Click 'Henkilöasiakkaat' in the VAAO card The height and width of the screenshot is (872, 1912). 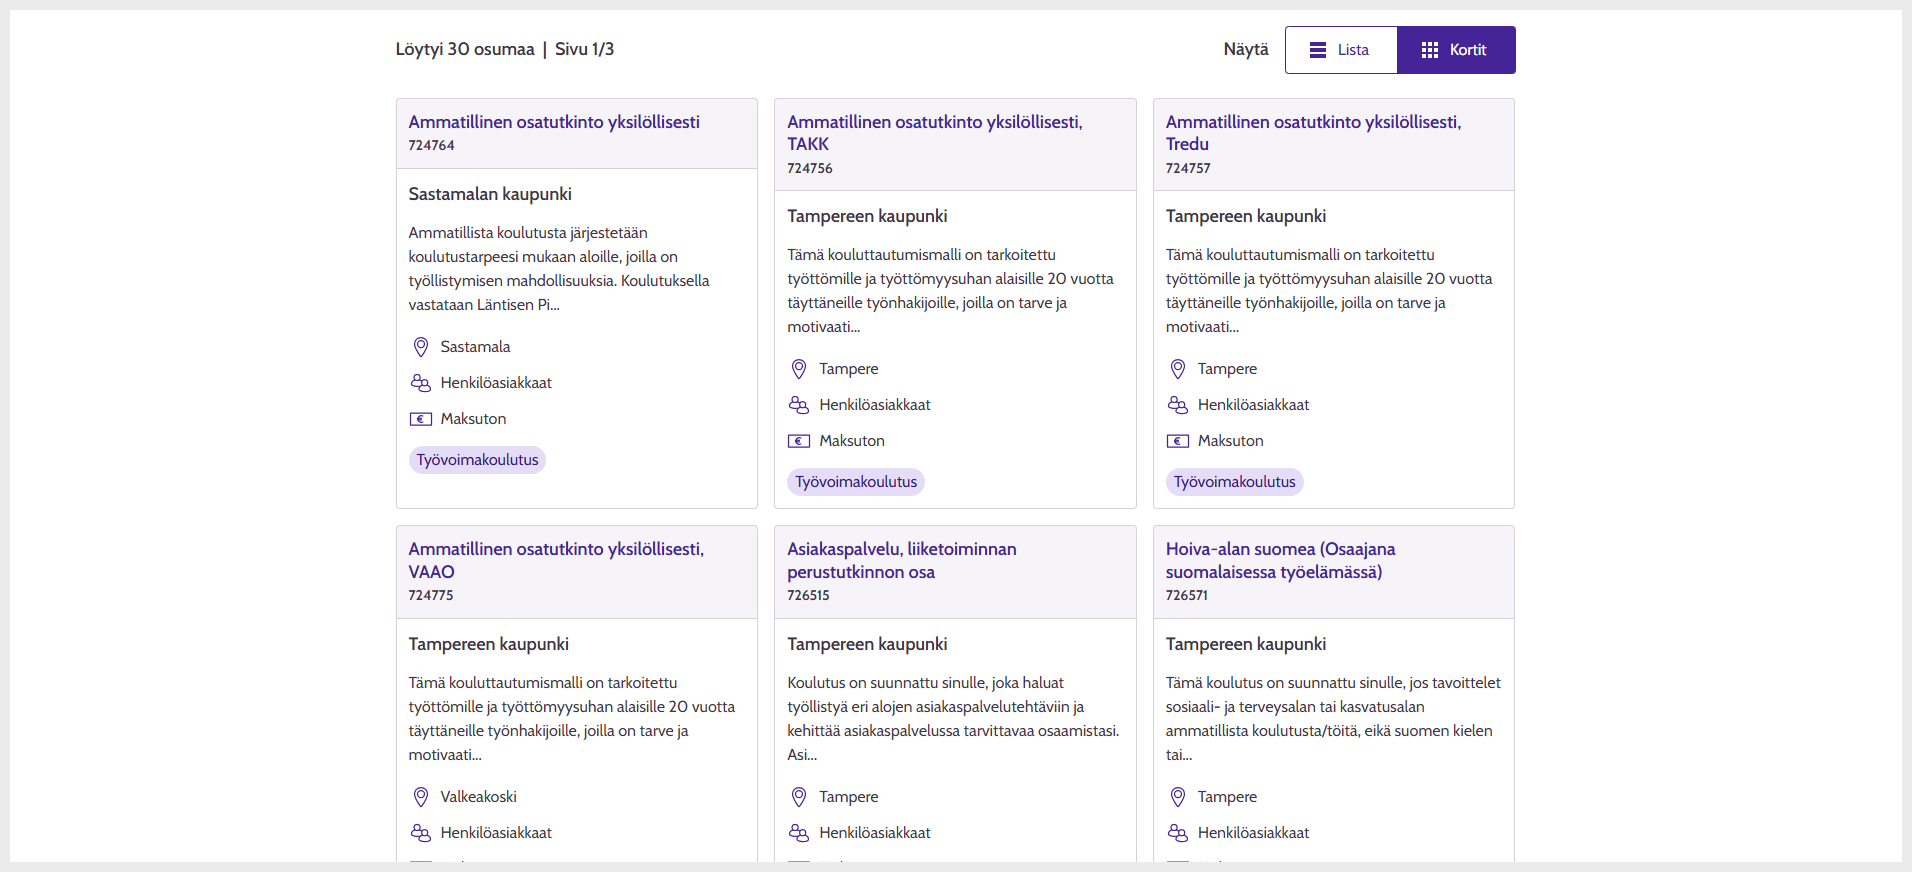coord(496,833)
